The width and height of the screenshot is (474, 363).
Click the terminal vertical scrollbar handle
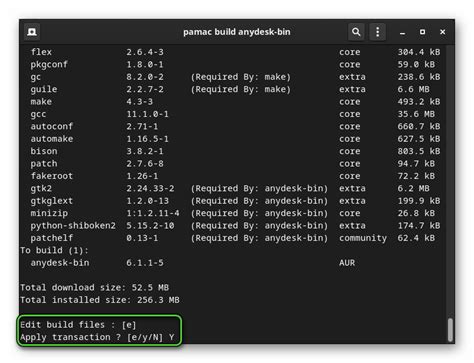450,329
